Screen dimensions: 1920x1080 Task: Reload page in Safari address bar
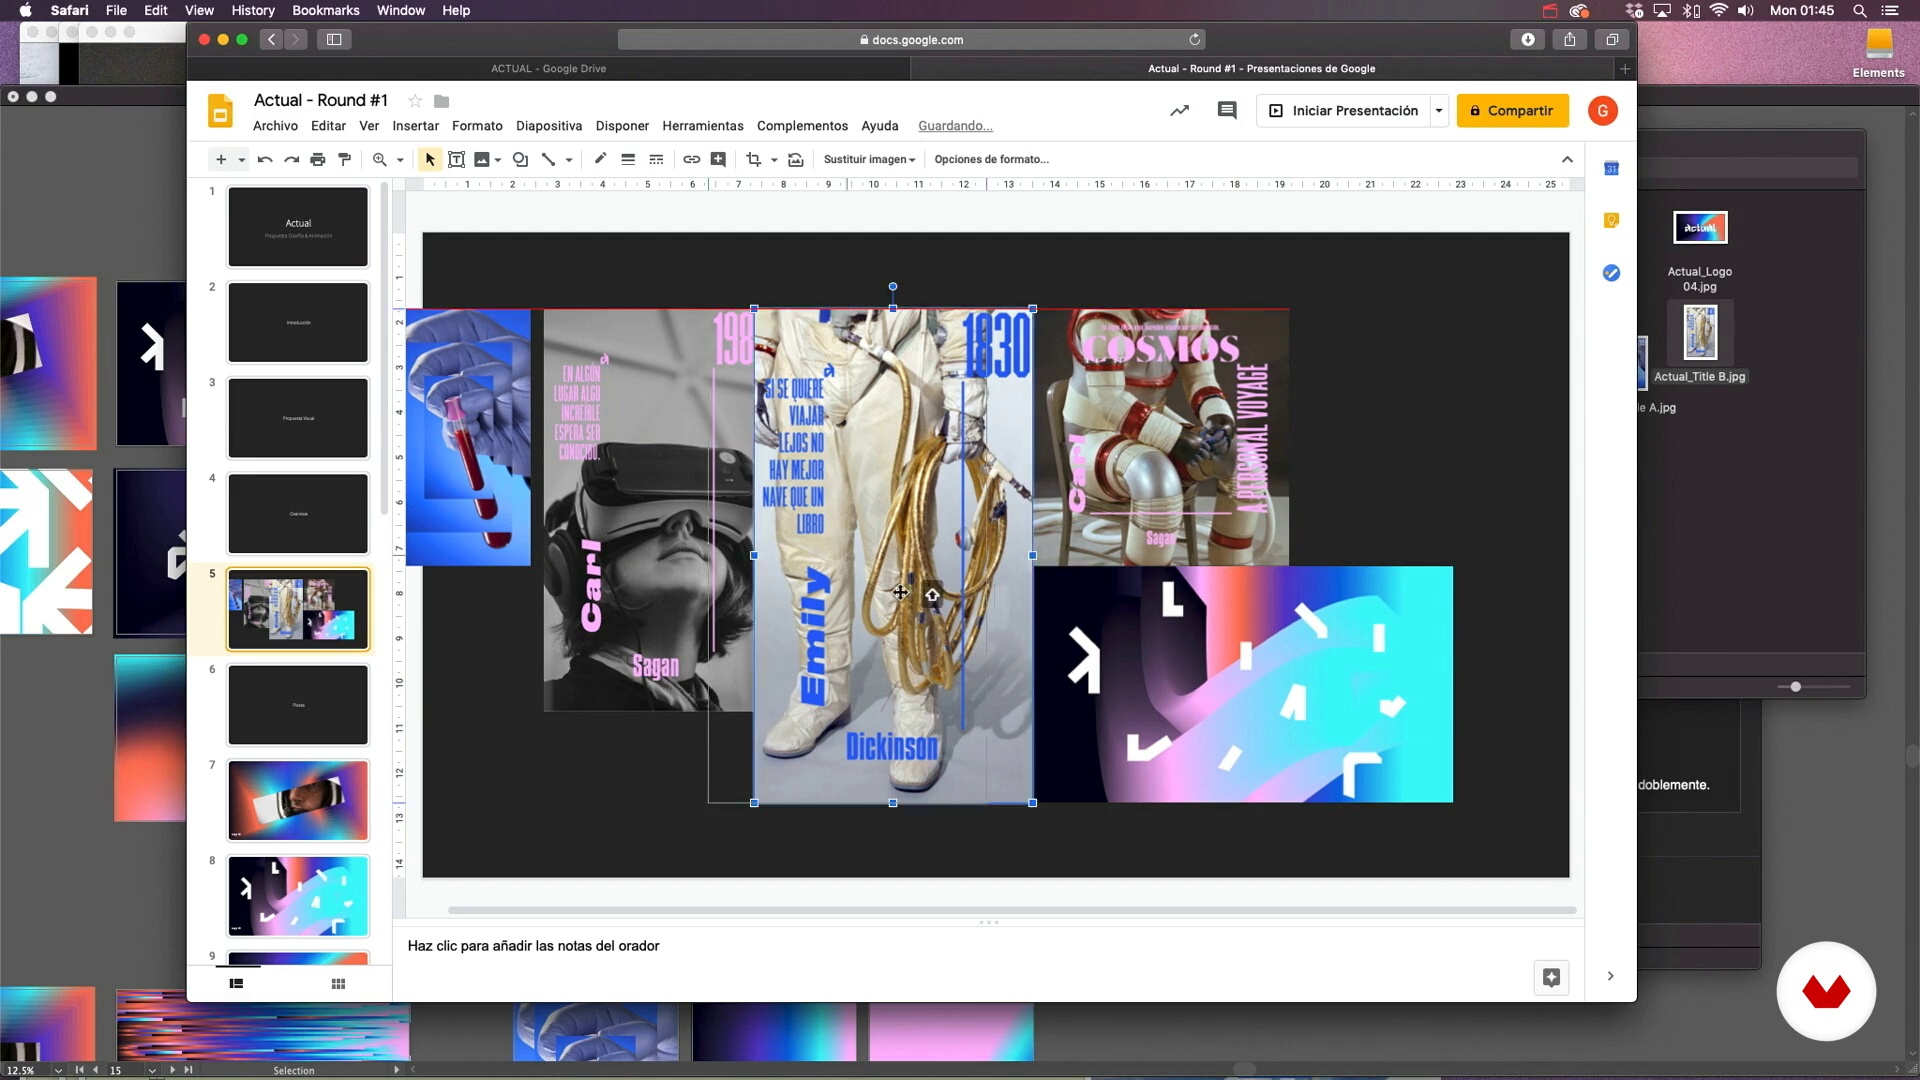(1194, 39)
